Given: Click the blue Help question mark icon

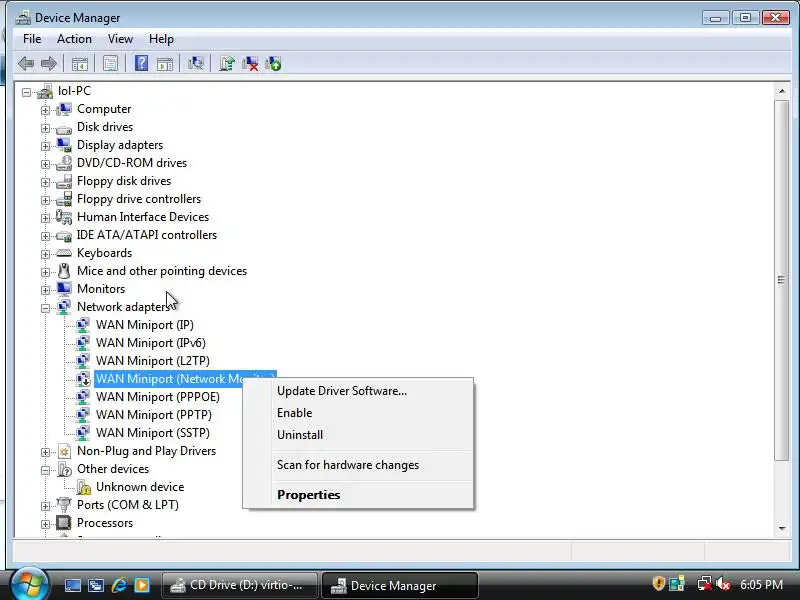Looking at the screenshot, I should click(x=141, y=63).
